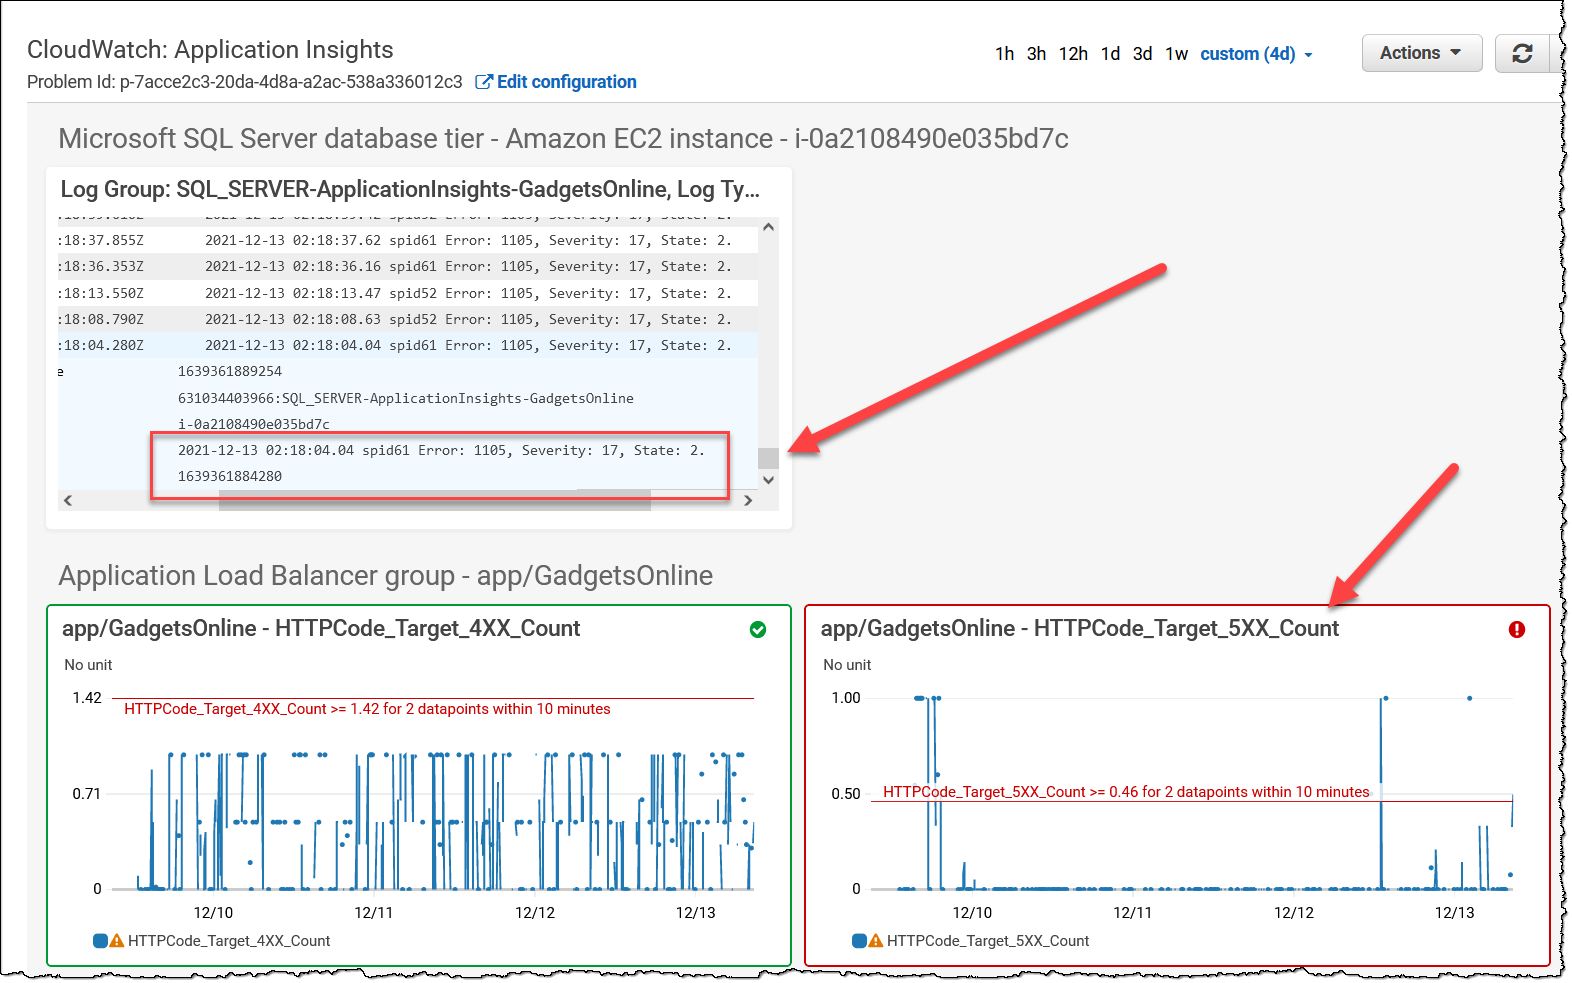1572x983 pixels.
Task: Select log row with timestamp 02:18:36.16
Action: click(408, 266)
